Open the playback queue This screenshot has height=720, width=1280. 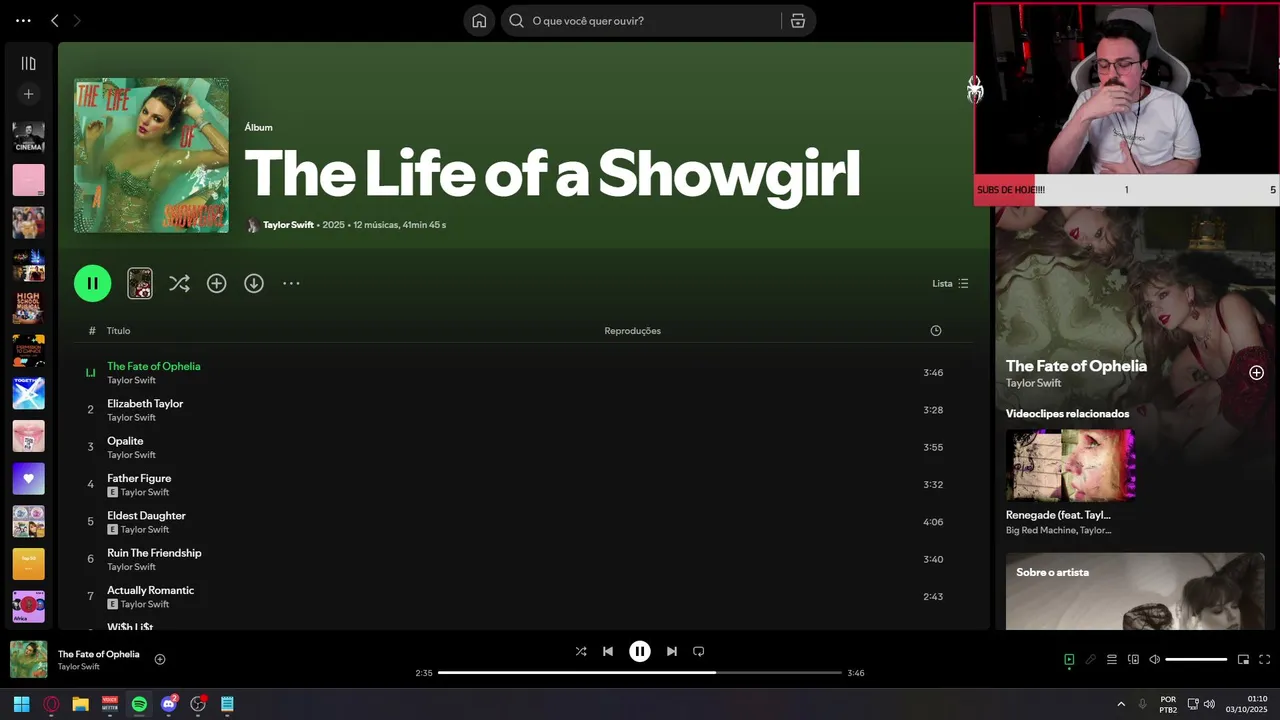click(1112, 659)
